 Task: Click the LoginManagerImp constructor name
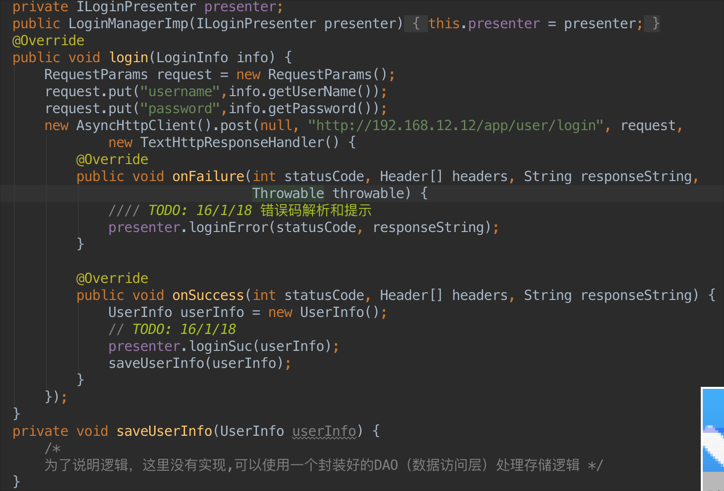point(128,24)
